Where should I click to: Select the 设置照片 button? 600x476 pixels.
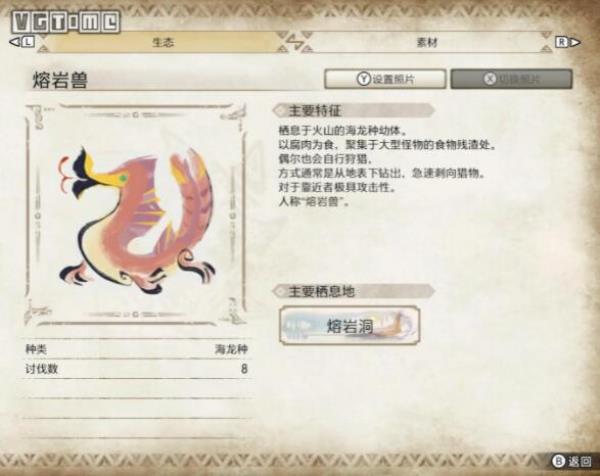coord(385,79)
